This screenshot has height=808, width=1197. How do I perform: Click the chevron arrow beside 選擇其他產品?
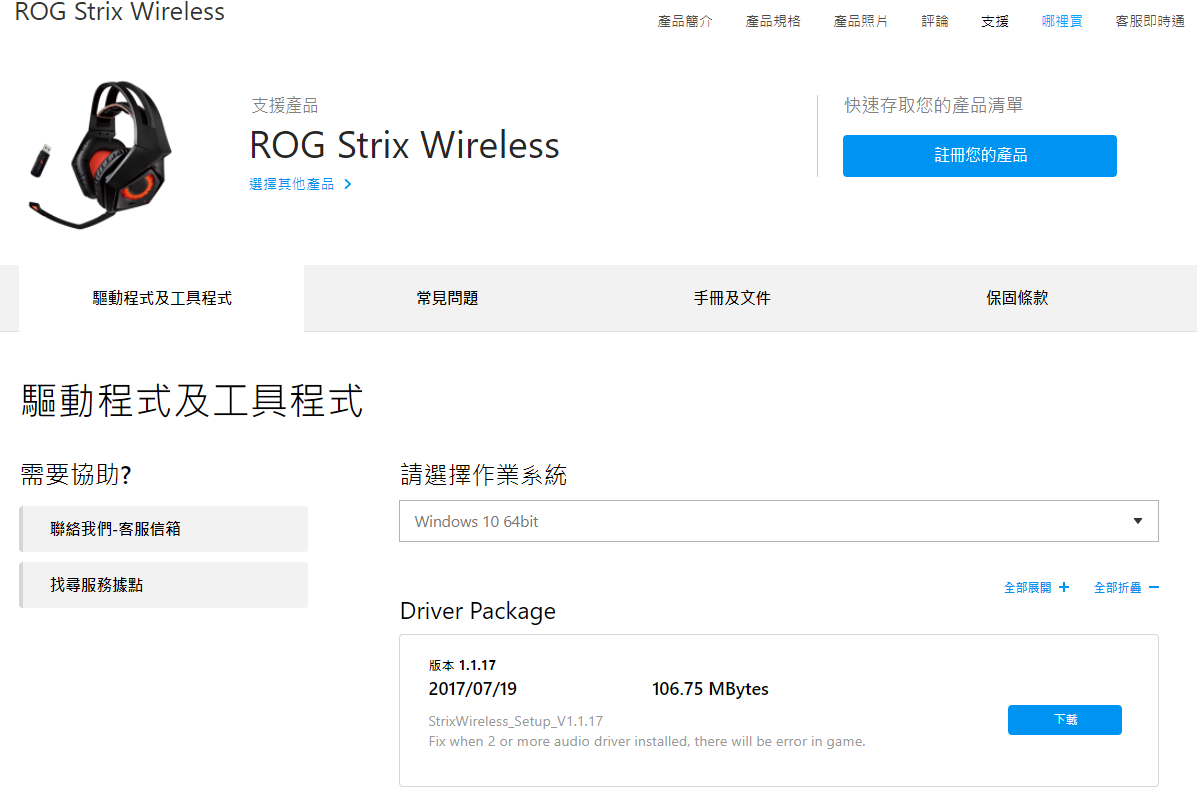coord(348,184)
